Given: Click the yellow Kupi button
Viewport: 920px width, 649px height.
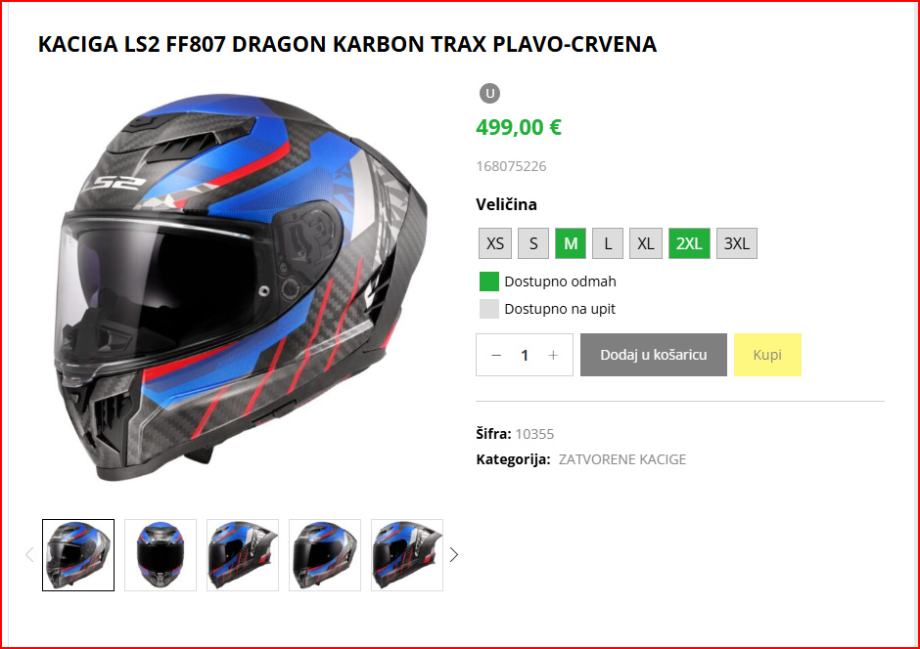Looking at the screenshot, I should click(767, 355).
